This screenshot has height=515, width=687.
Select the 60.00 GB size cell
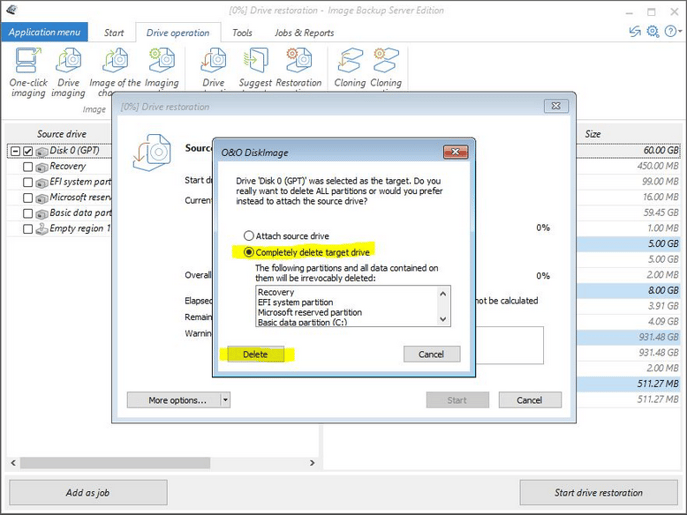click(x=661, y=150)
